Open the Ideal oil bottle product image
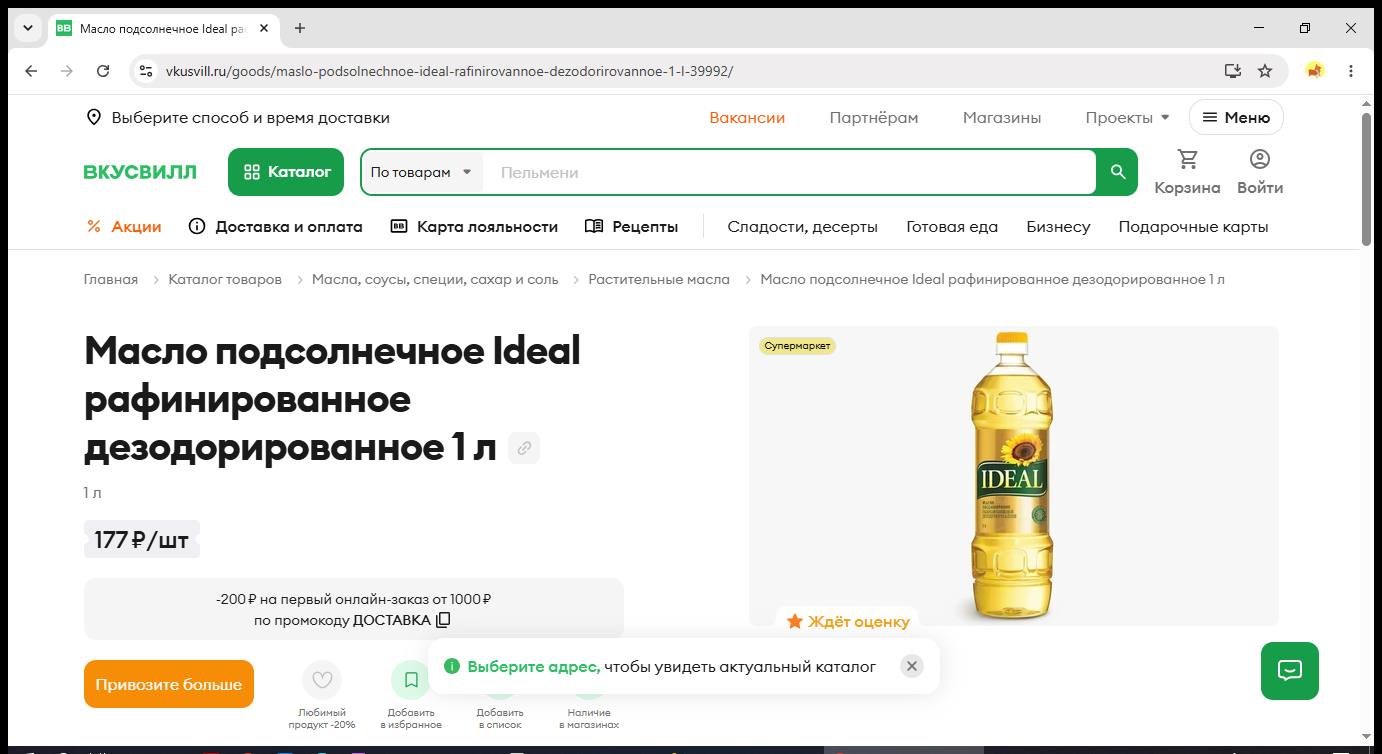The image size is (1382, 754). (1012, 476)
